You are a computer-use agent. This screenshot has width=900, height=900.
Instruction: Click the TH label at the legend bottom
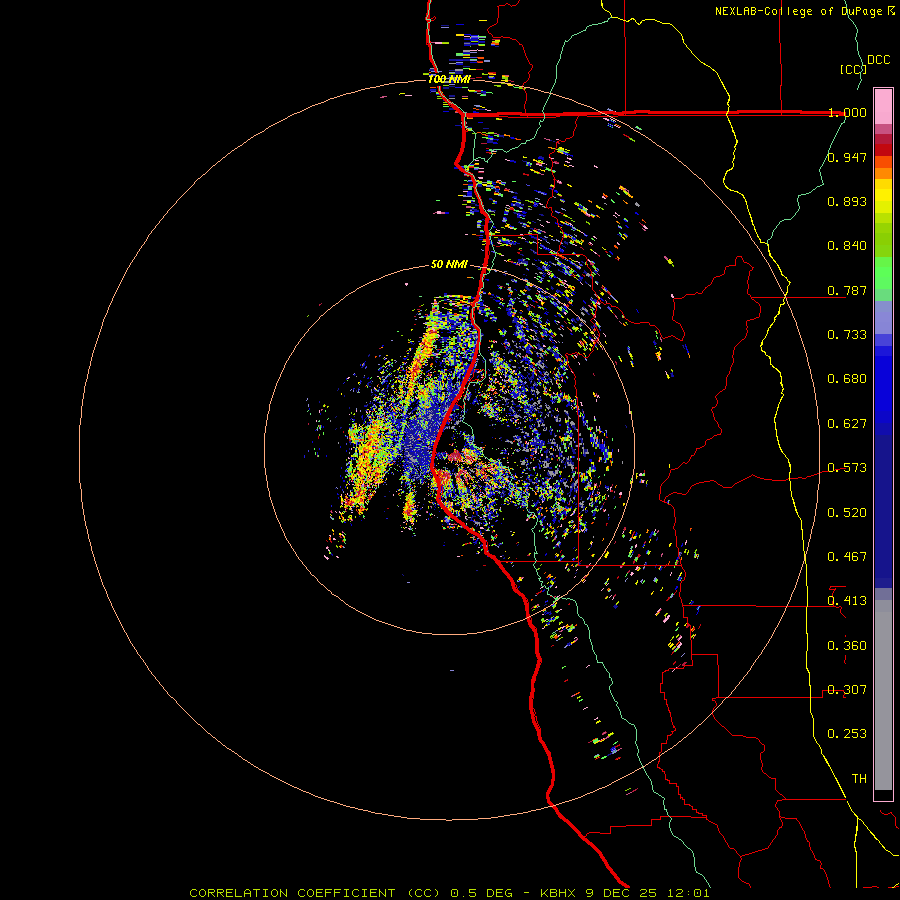859,779
